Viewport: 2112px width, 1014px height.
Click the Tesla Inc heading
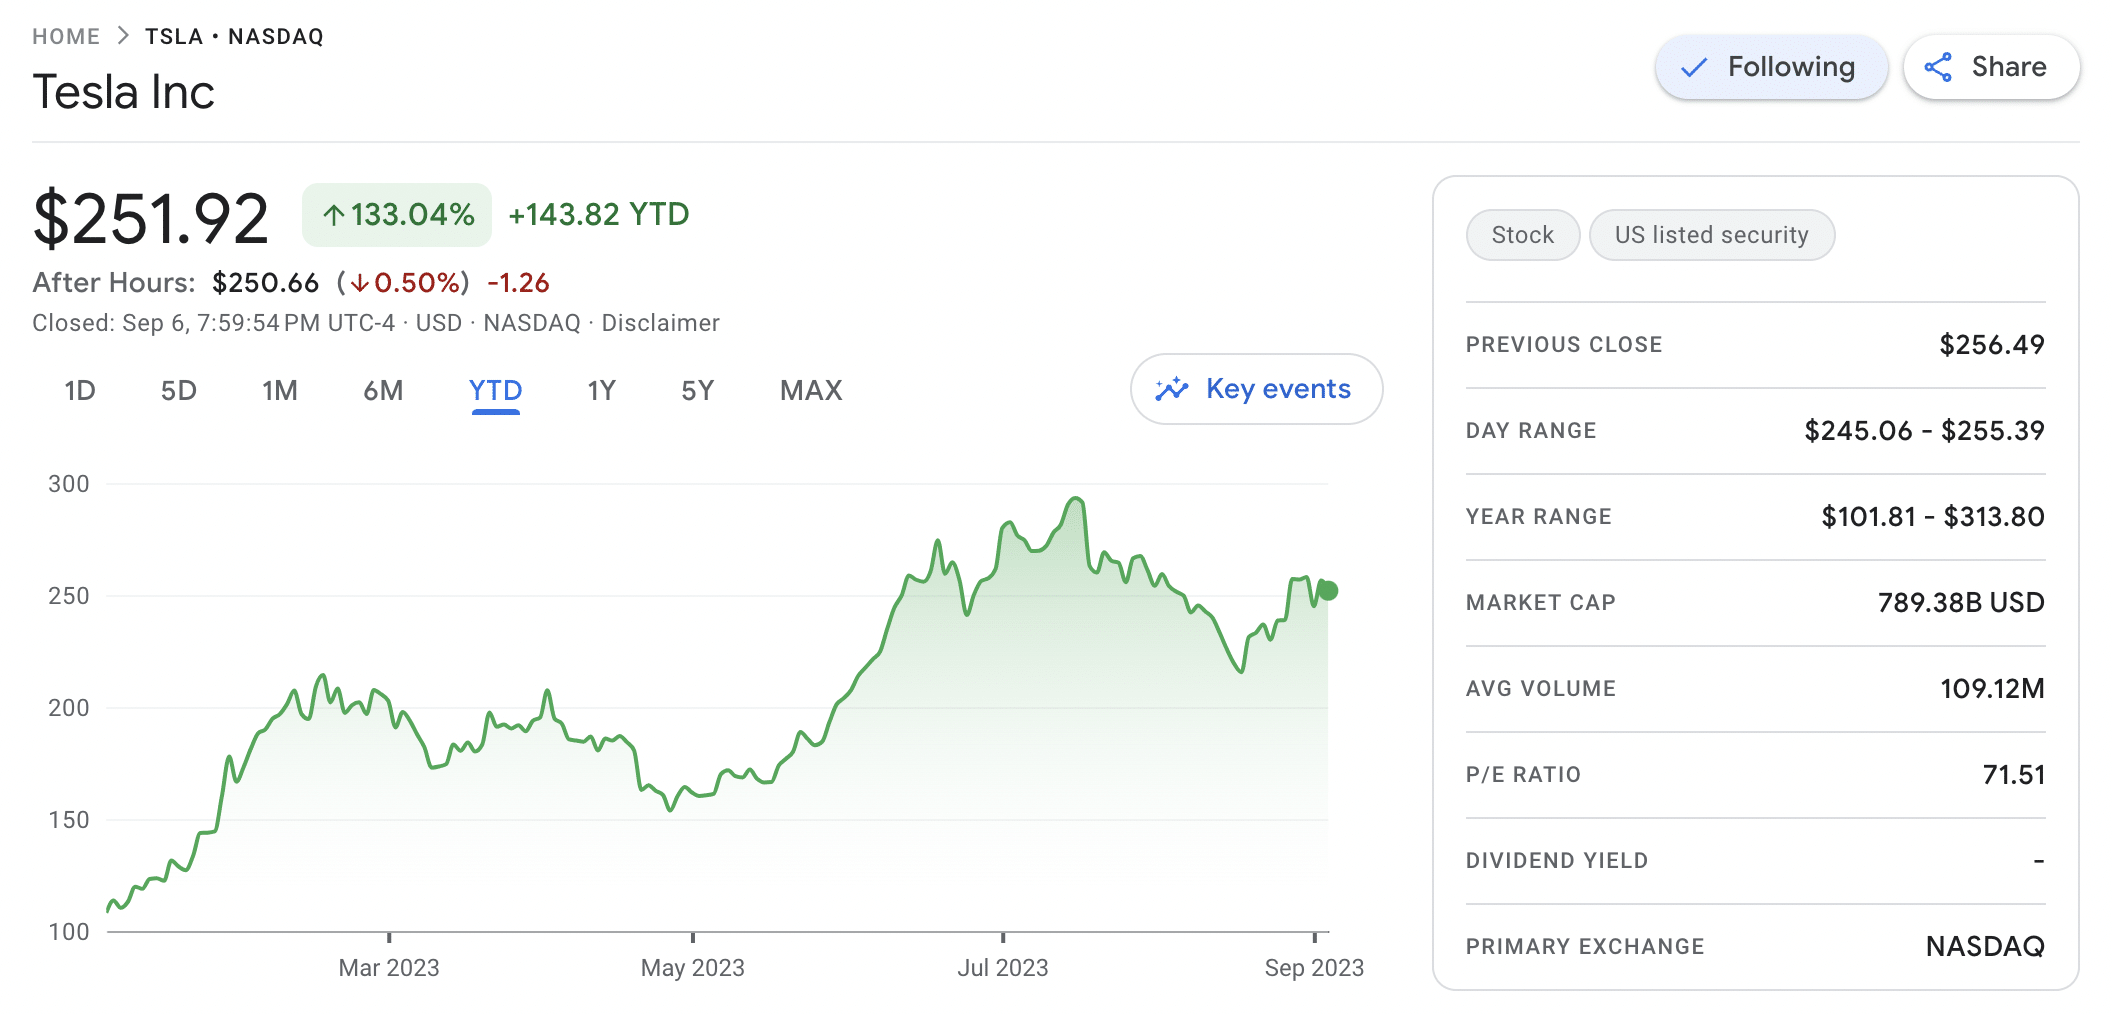point(124,92)
